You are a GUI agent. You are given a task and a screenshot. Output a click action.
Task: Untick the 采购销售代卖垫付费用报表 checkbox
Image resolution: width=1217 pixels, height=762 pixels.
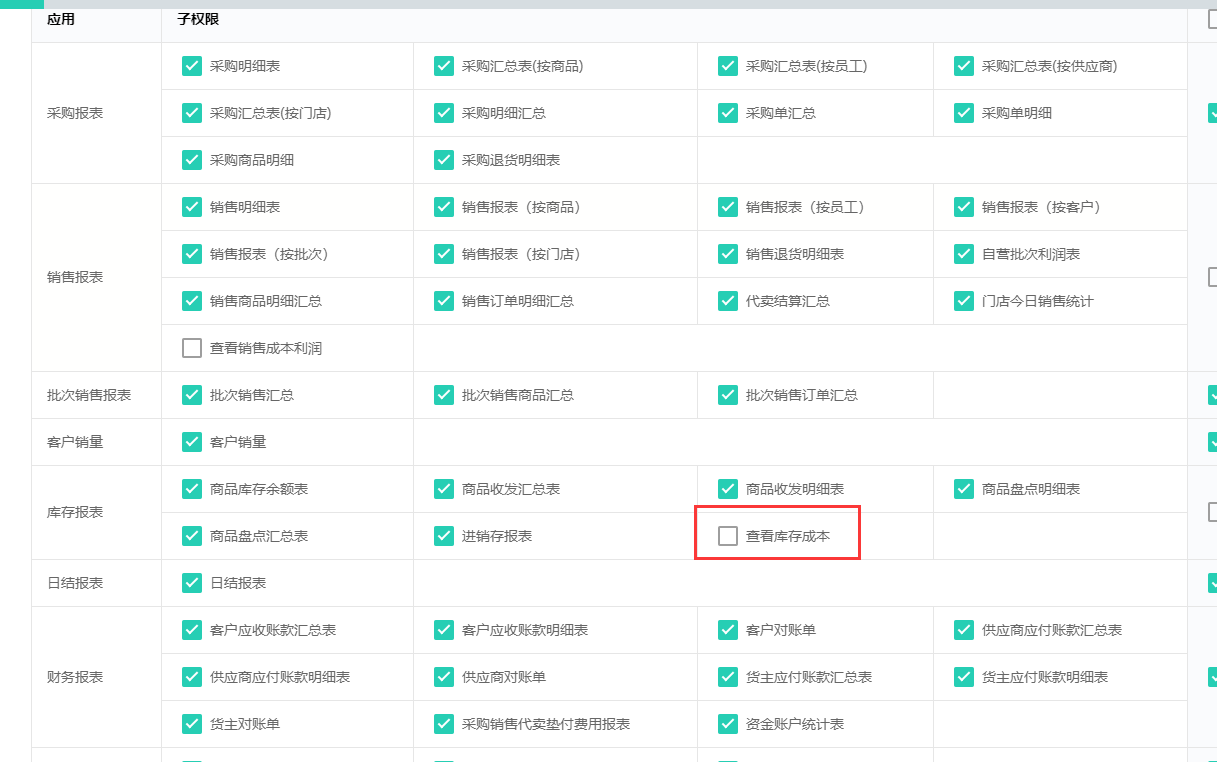[444, 724]
